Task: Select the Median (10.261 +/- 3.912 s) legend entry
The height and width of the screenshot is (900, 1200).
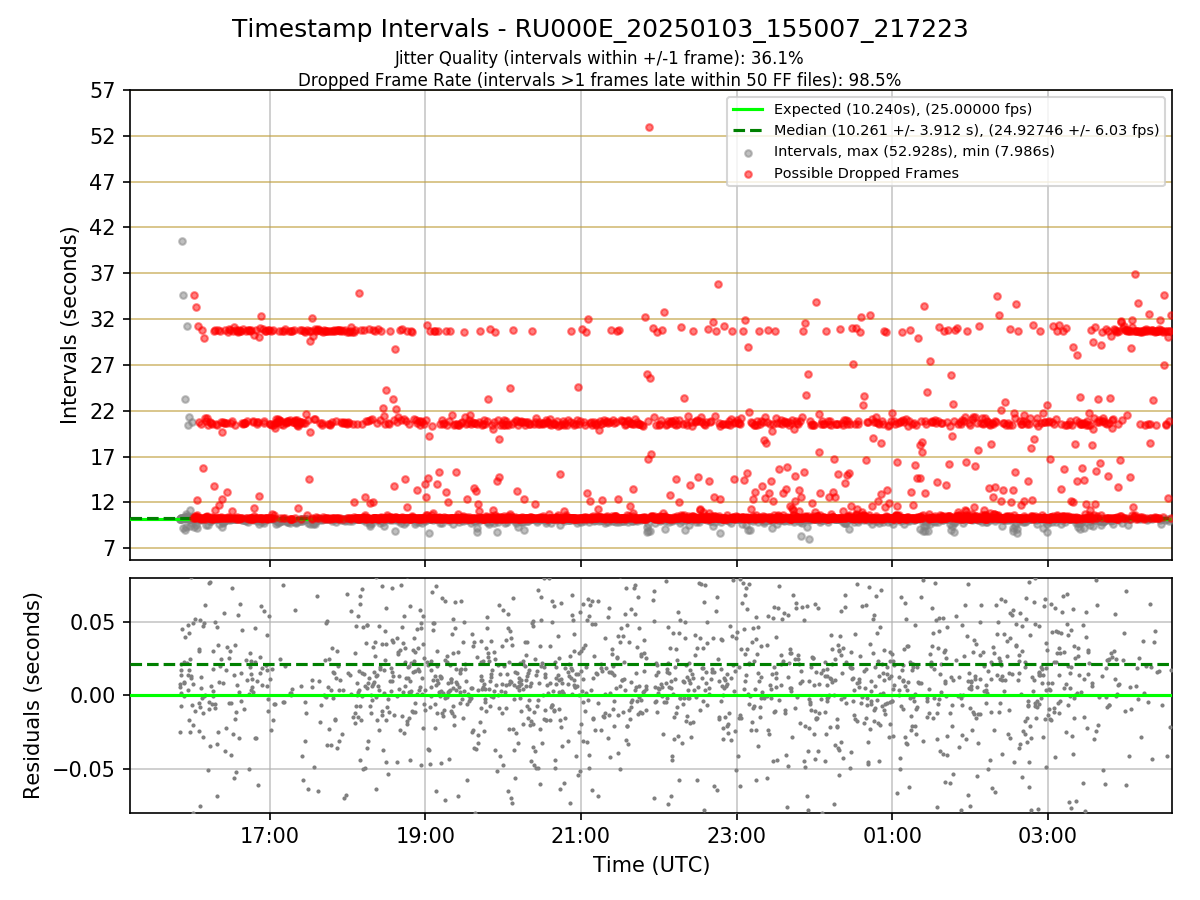Action: pyautogui.click(x=966, y=130)
